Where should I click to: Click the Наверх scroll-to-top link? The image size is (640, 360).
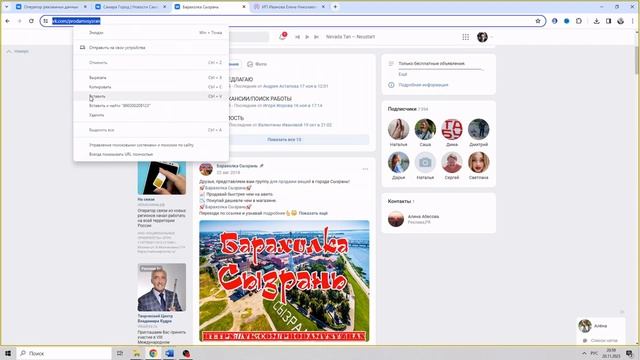point(18,51)
